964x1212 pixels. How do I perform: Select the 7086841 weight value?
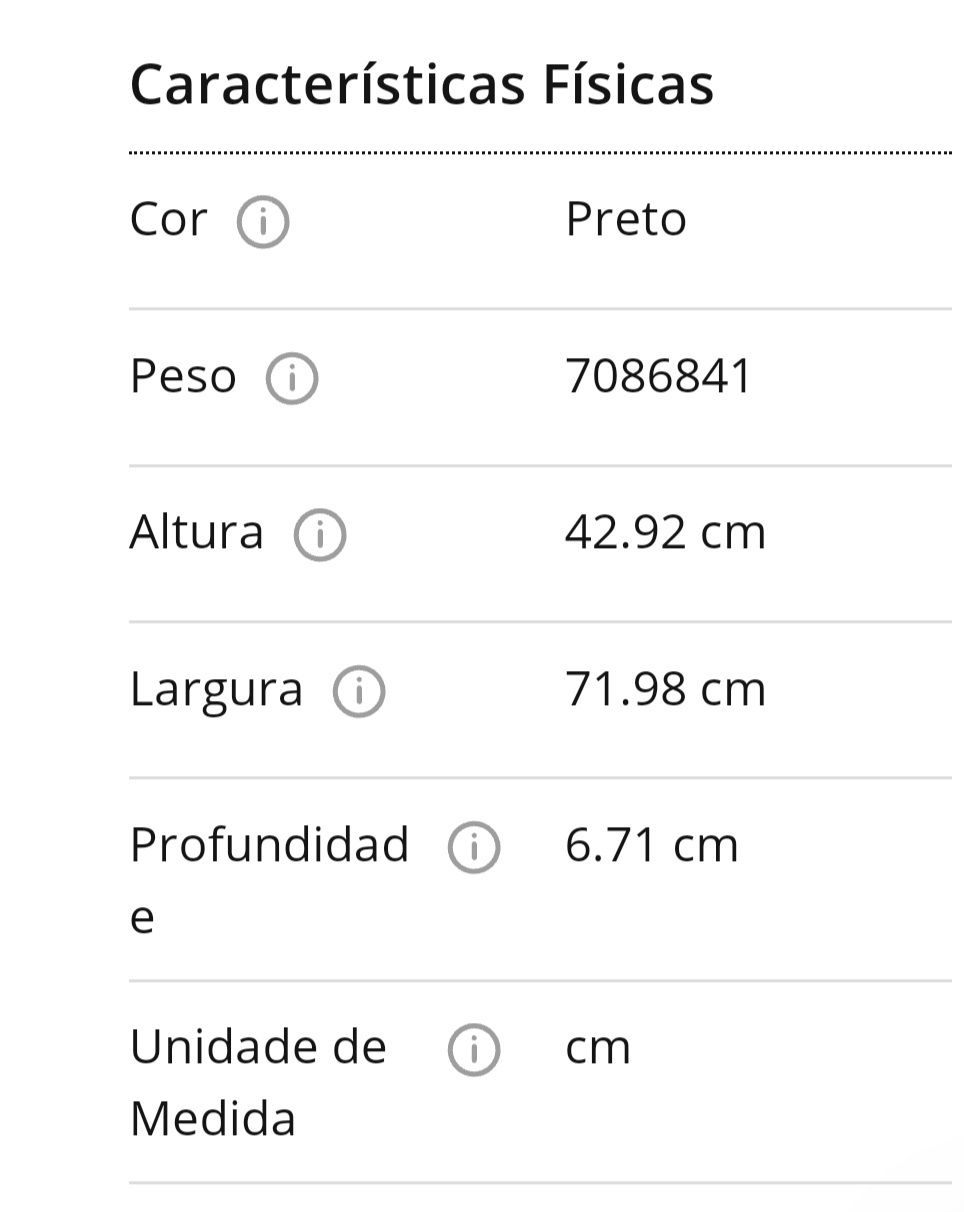(658, 376)
